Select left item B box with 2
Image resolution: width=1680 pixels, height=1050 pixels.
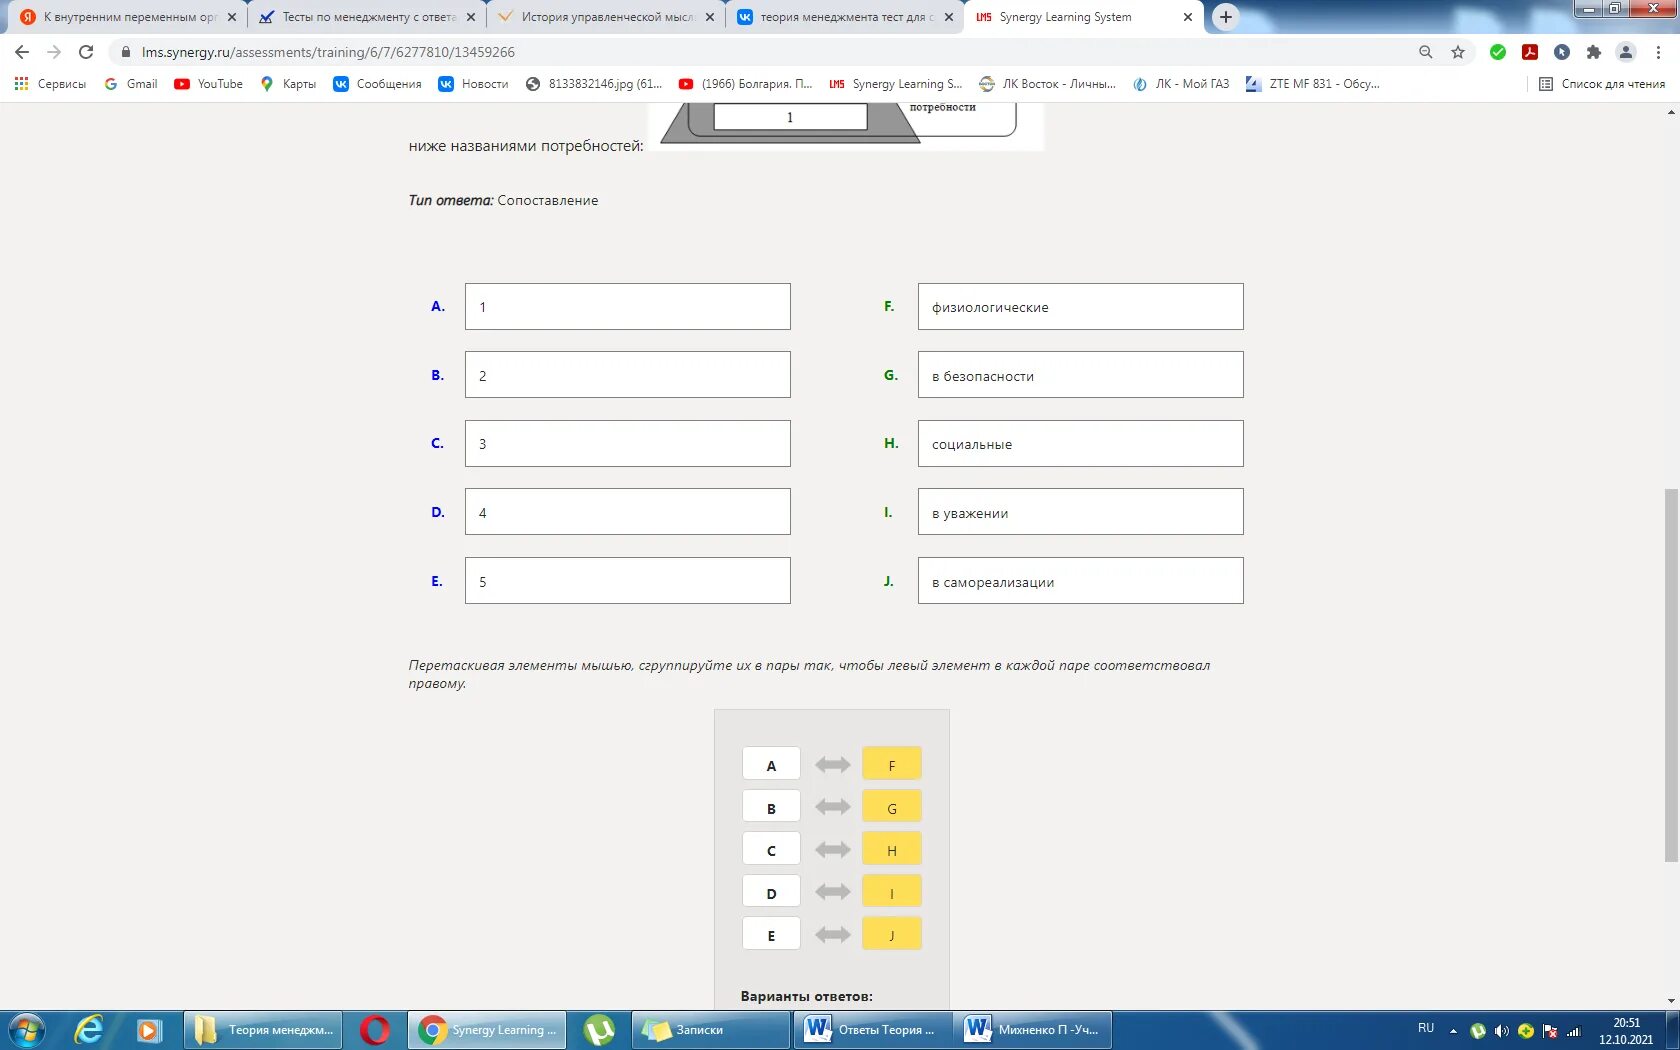pyautogui.click(x=627, y=375)
